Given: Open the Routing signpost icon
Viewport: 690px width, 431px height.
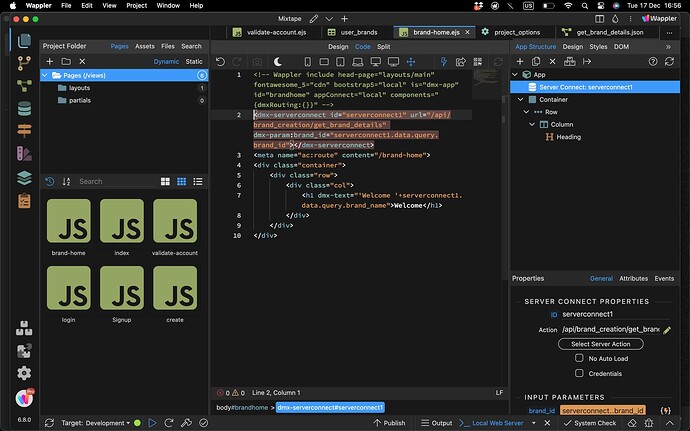Looking at the screenshot, I should click(x=24, y=131).
